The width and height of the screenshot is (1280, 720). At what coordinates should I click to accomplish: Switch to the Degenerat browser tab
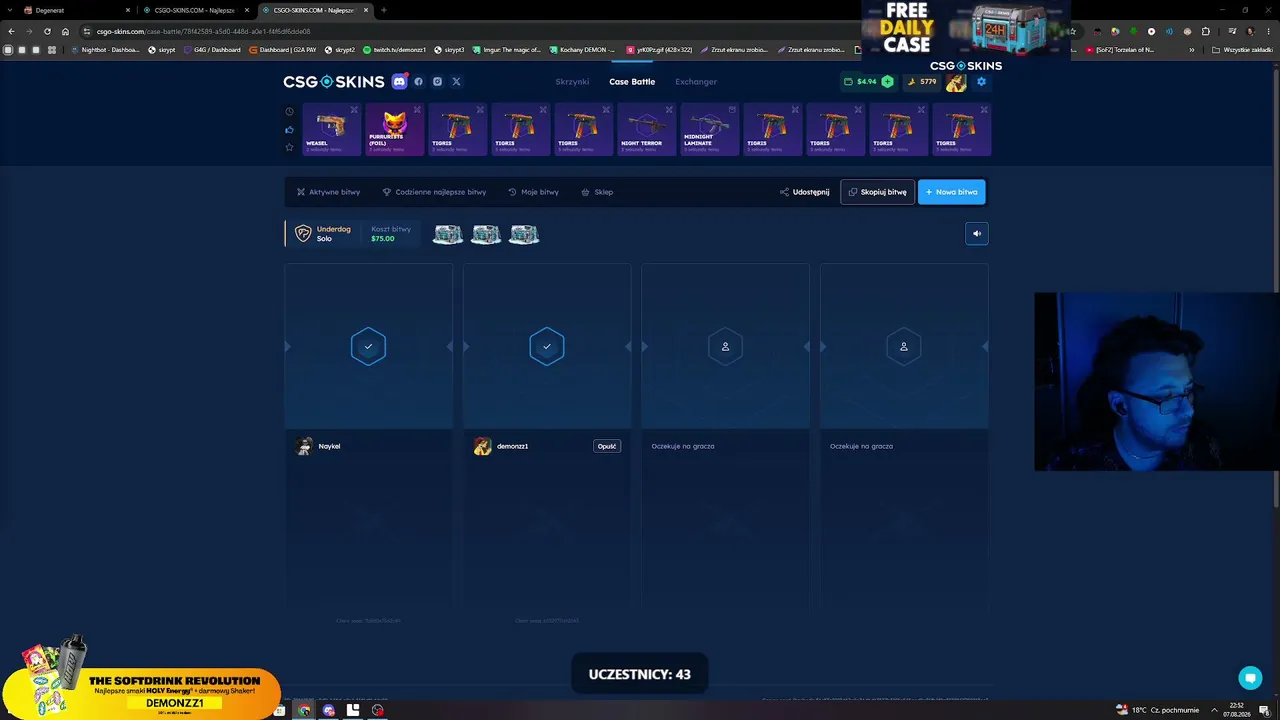click(x=75, y=10)
